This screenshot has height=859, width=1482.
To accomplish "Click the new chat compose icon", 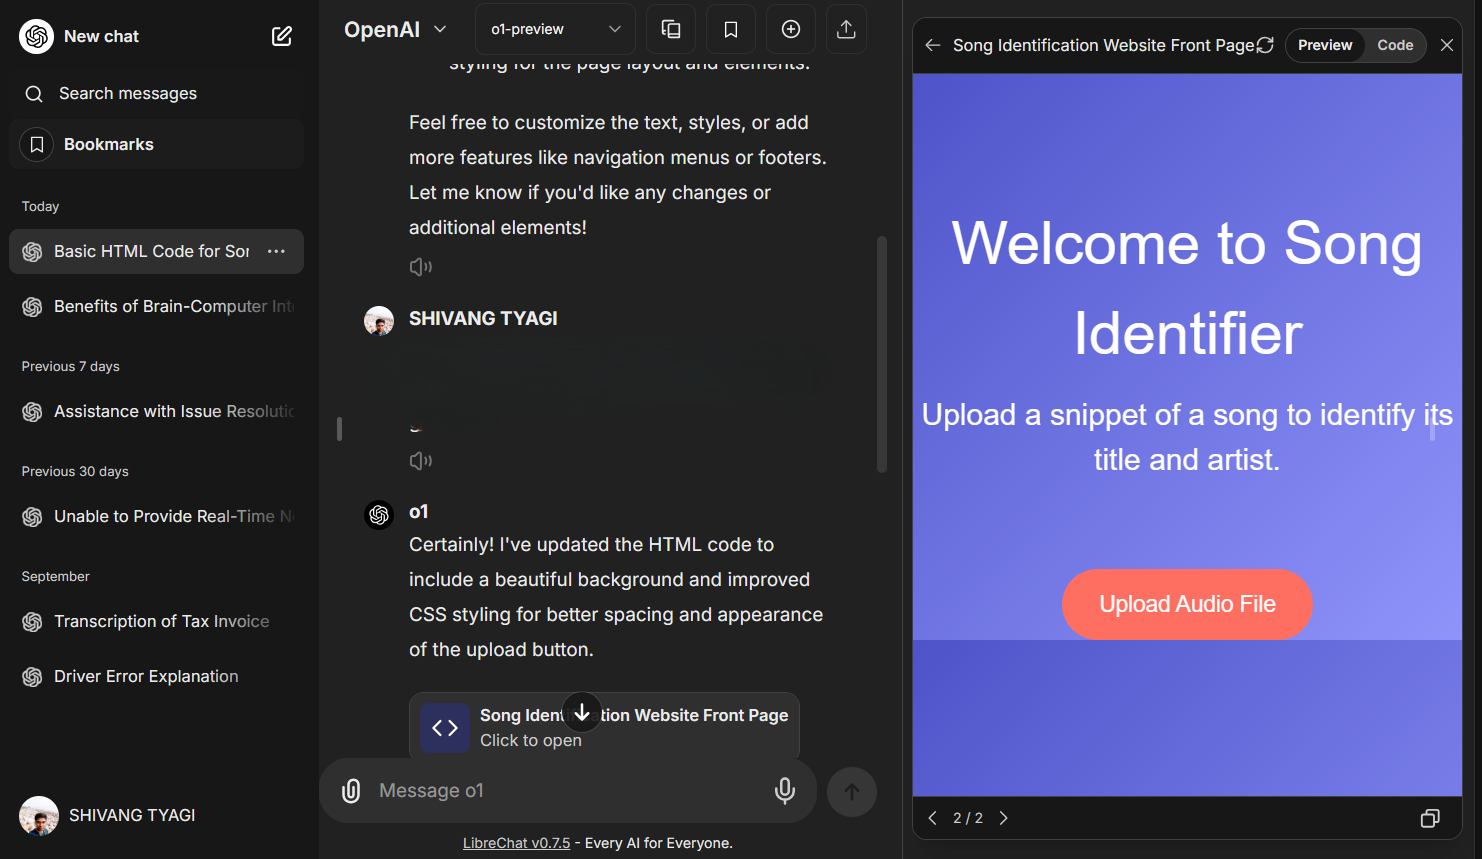I will pos(282,37).
